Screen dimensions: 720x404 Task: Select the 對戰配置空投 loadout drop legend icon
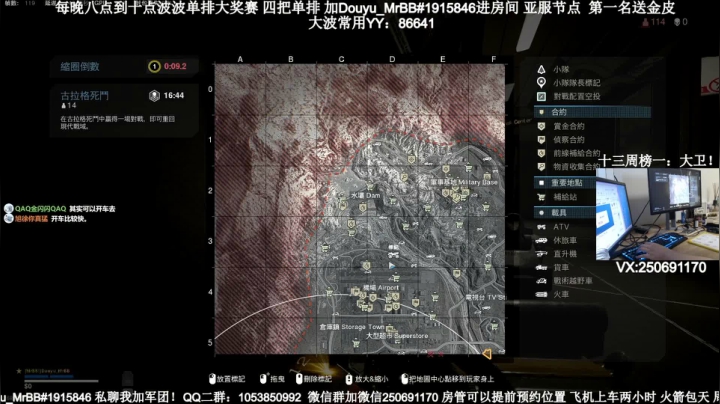point(541,96)
